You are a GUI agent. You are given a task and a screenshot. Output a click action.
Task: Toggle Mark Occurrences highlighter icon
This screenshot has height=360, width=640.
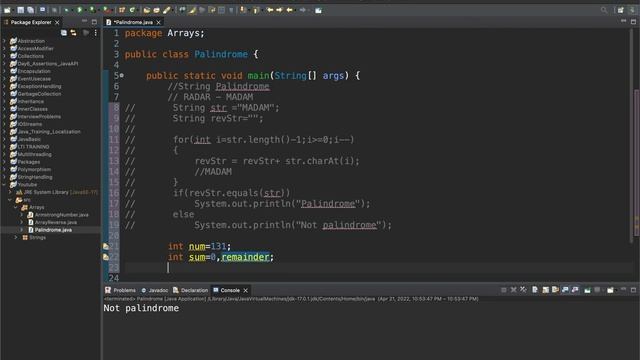coord(192,10)
